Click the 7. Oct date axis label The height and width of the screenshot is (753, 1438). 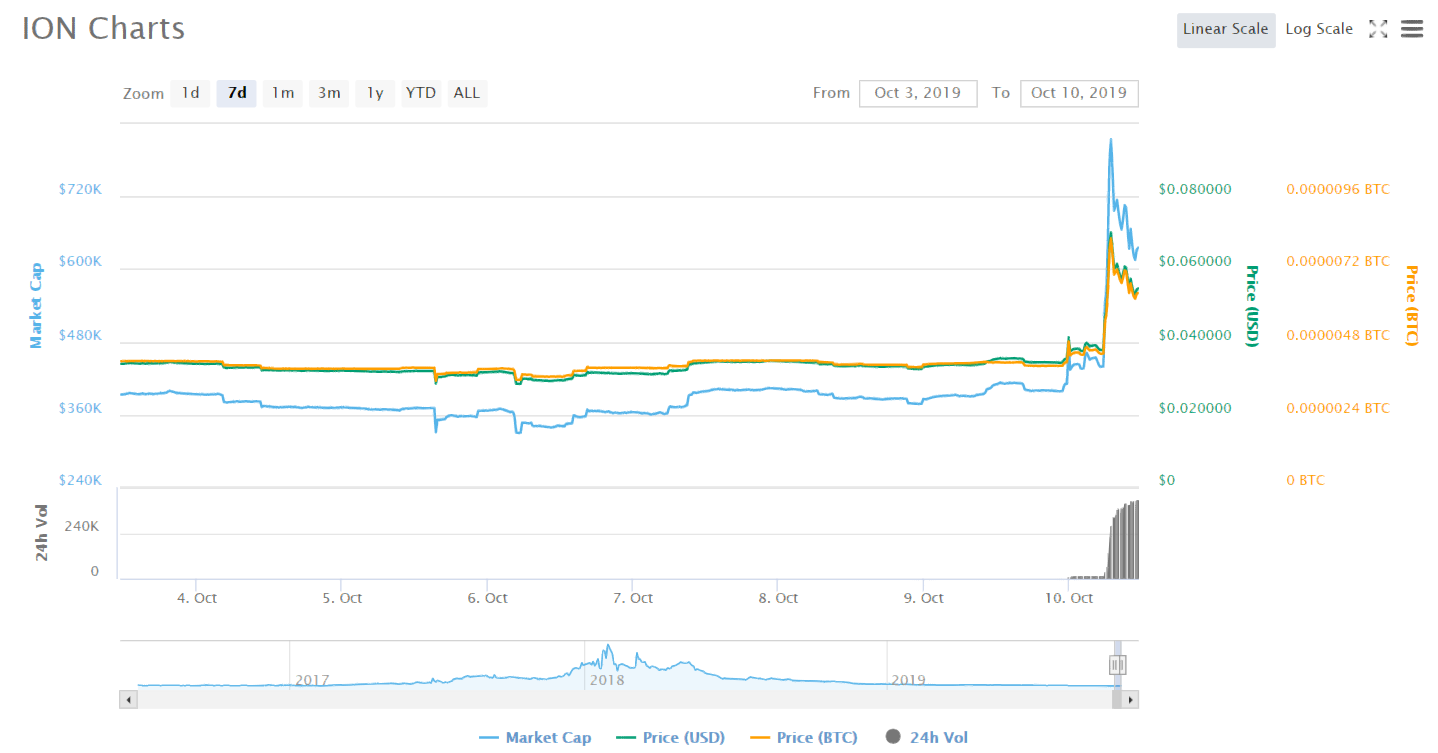[632, 598]
